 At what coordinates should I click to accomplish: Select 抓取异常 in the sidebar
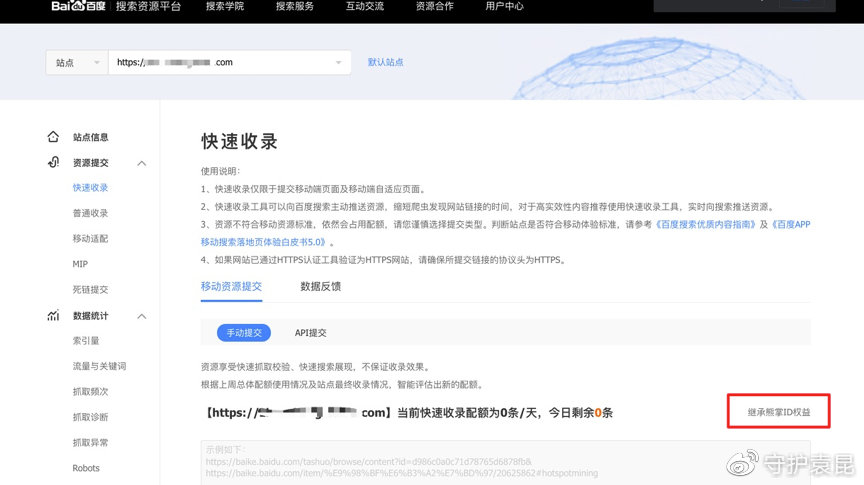click(x=90, y=442)
